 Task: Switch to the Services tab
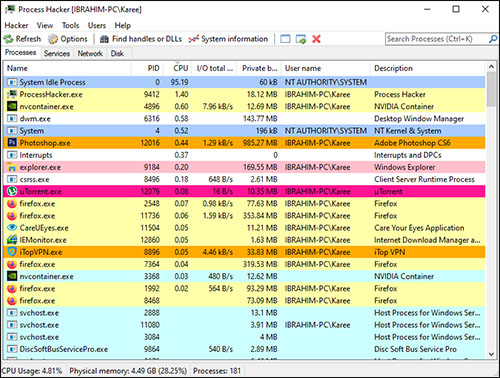tap(57, 53)
